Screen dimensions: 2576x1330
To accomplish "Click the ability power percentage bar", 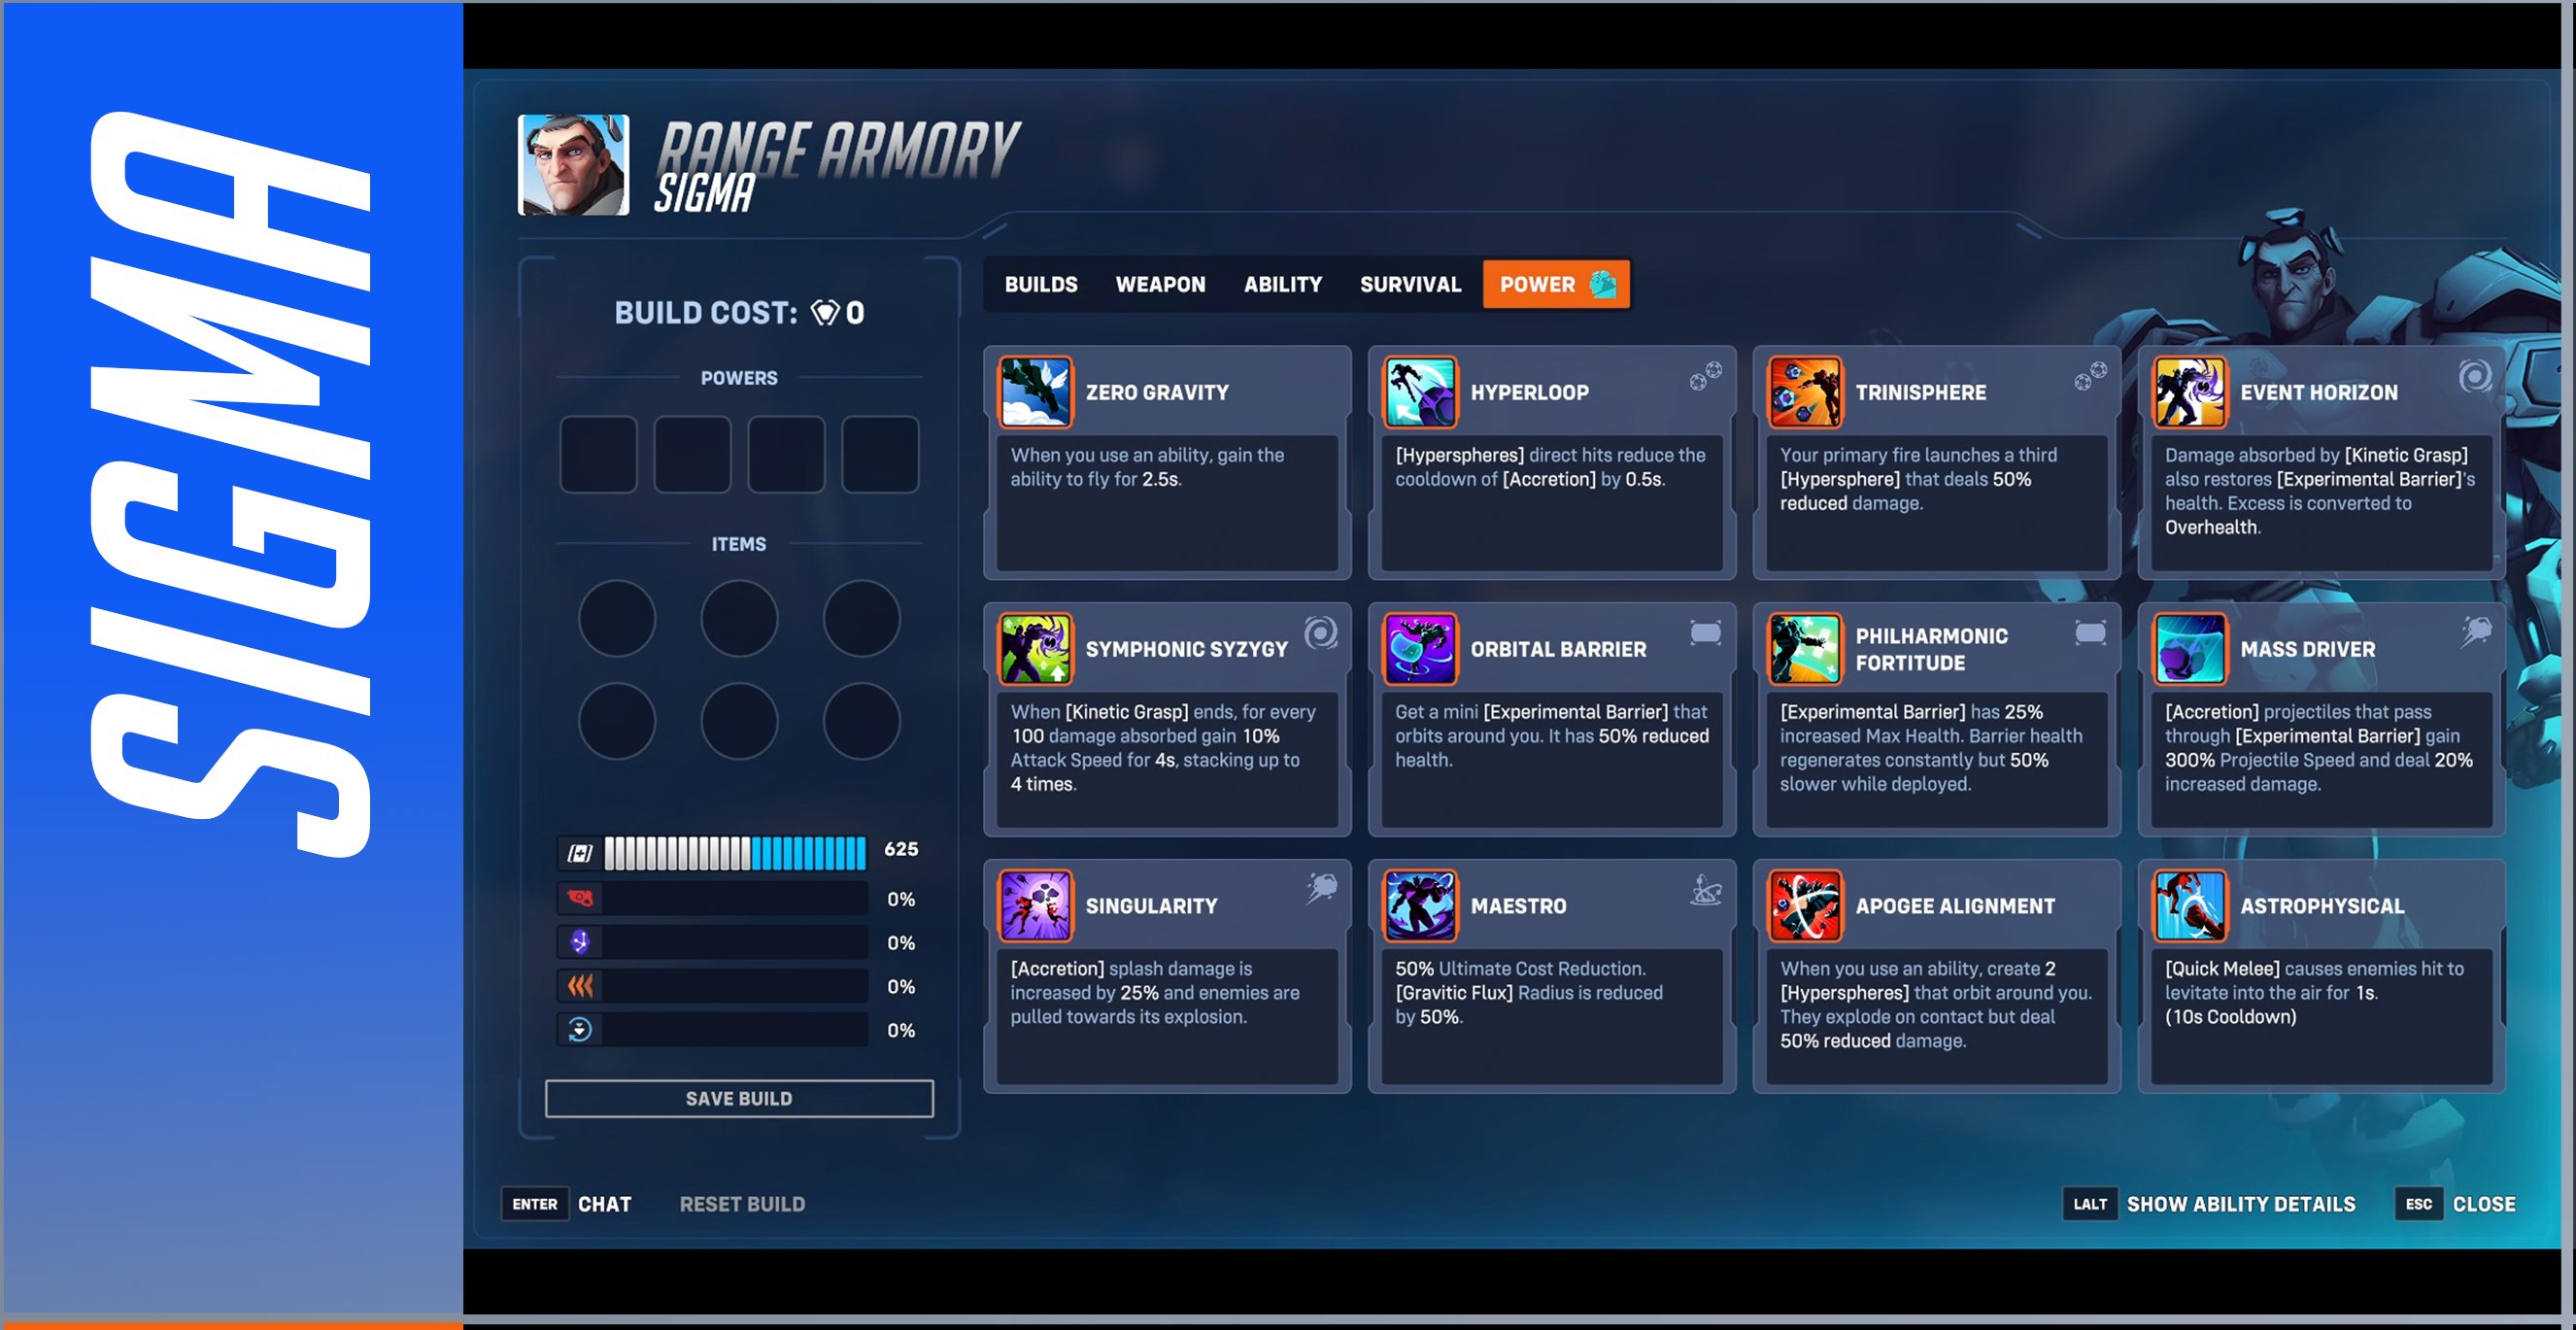I will click(735, 942).
